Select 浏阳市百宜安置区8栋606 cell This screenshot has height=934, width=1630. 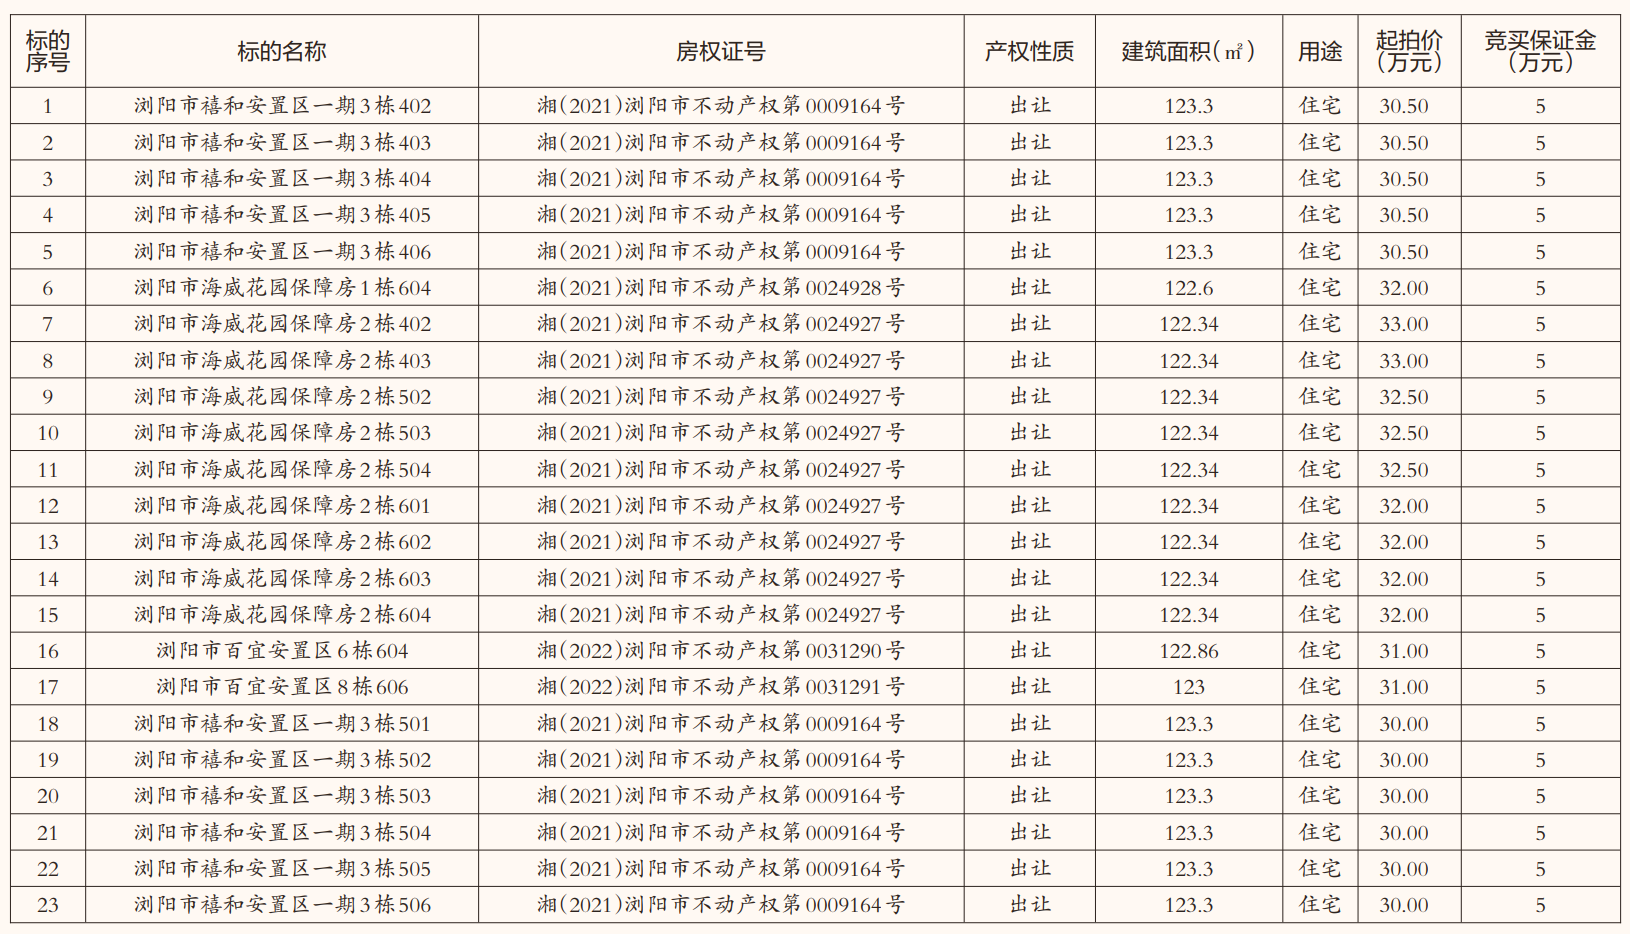(x=282, y=687)
